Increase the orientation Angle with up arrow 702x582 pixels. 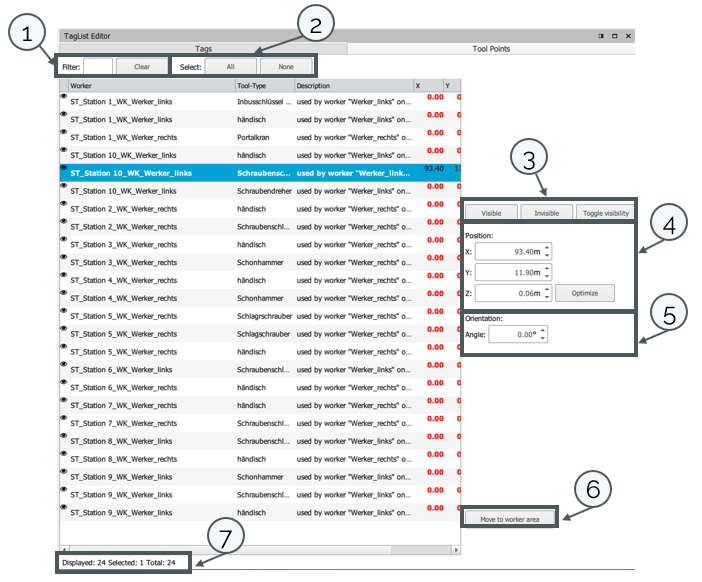543,330
